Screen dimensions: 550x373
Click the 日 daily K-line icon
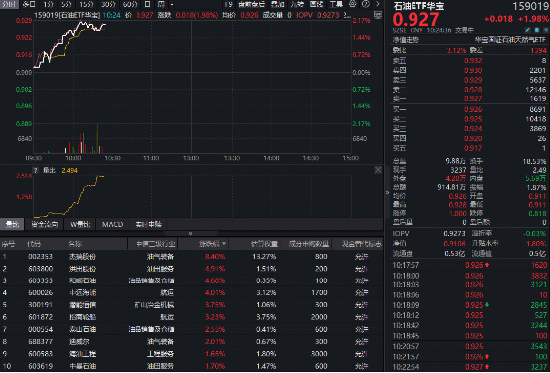click(x=148, y=4)
